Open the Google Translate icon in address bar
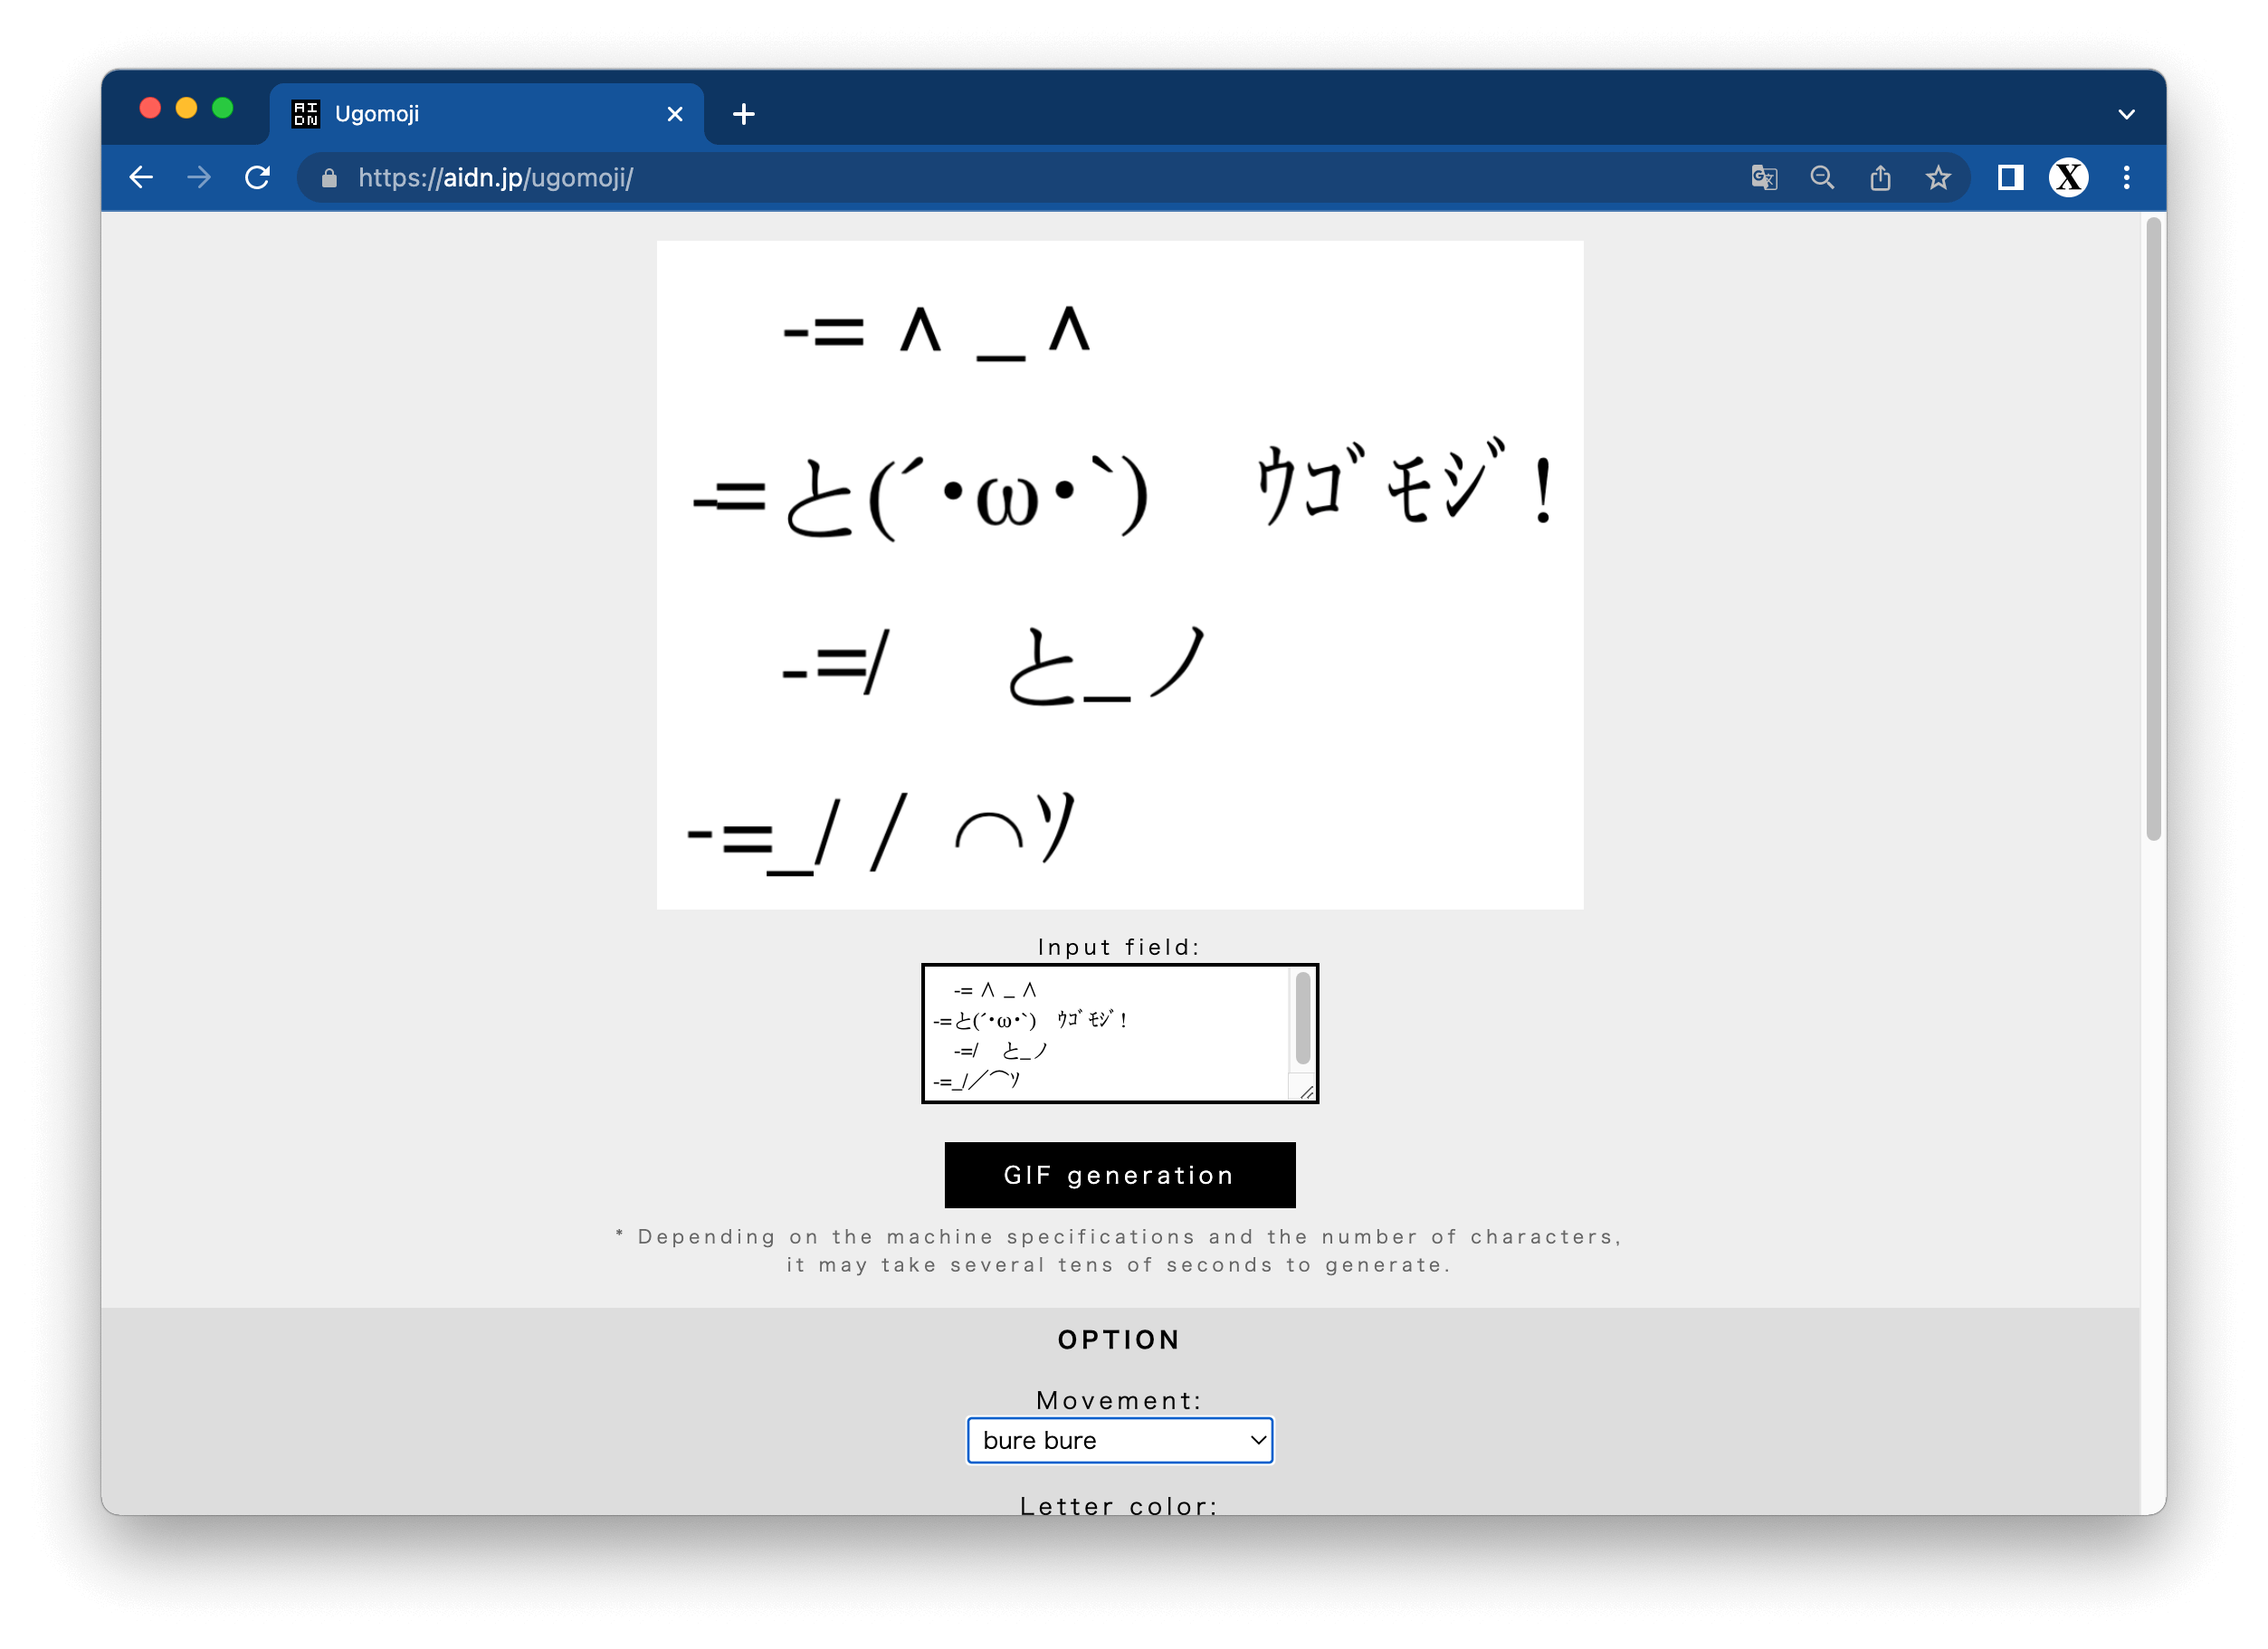Image resolution: width=2268 pixels, height=1649 pixels. (x=1764, y=178)
